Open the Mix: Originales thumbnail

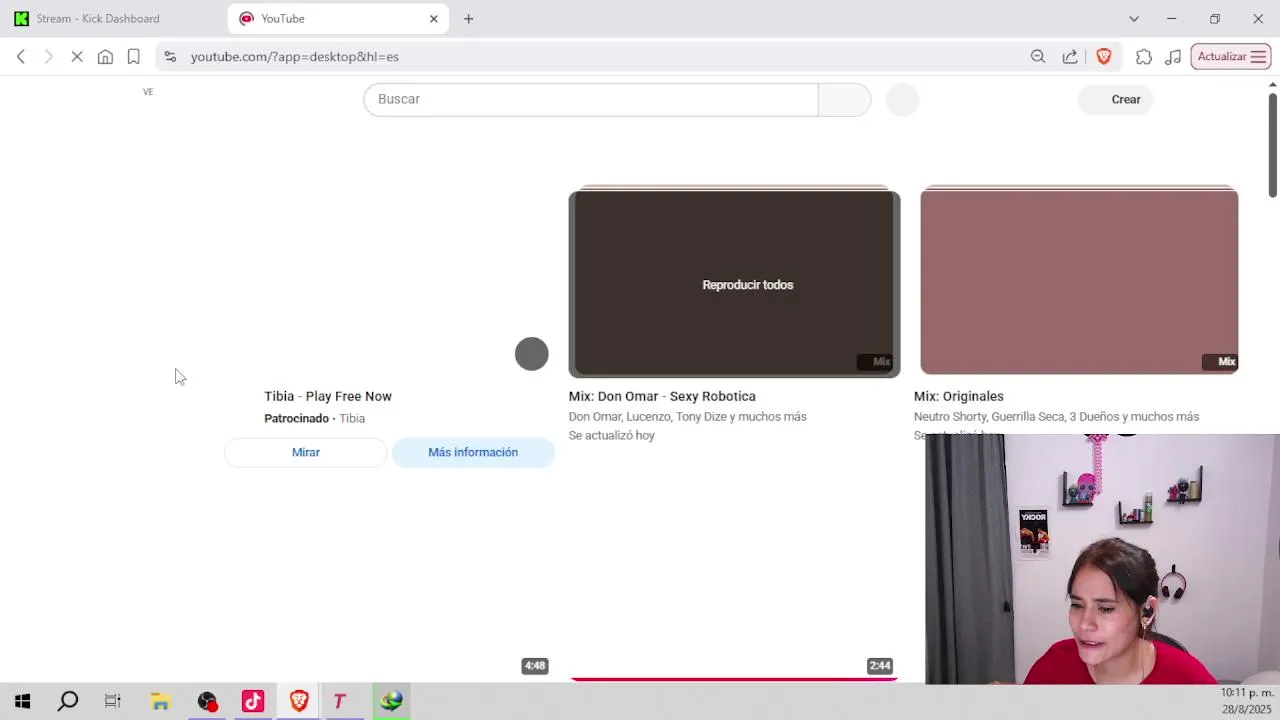(x=1079, y=280)
